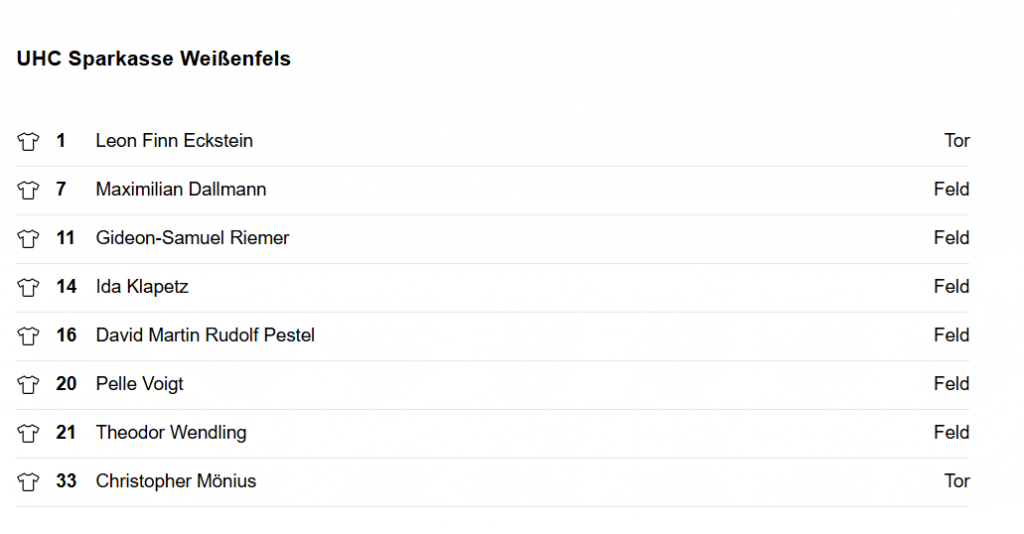The width and height of the screenshot is (1024, 534).
Task: Click on Christopher Mönius name
Action: click(176, 481)
